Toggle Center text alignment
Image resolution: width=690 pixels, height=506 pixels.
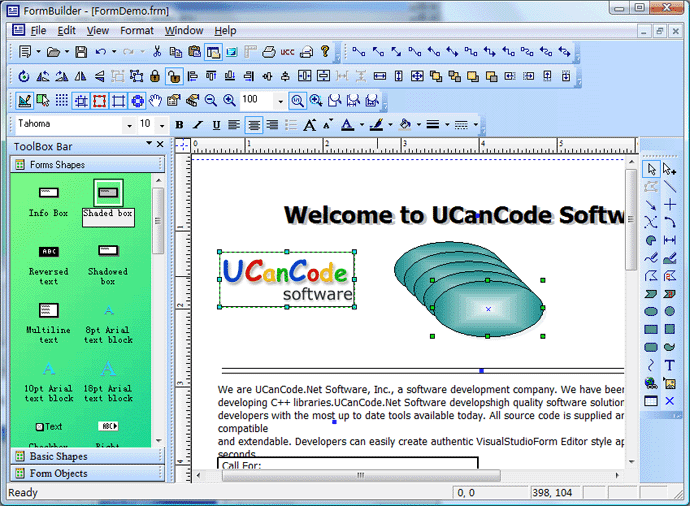253,125
